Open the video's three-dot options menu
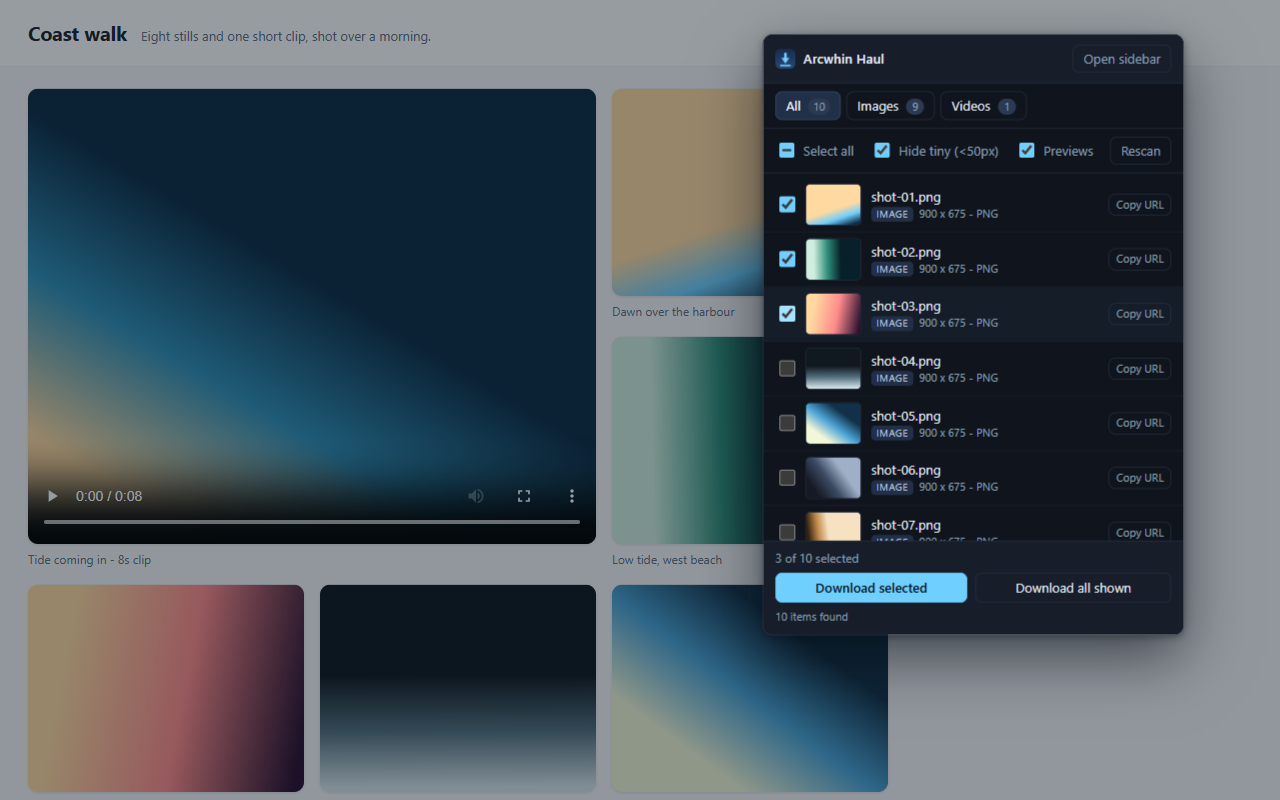1280x800 pixels. tap(572, 496)
